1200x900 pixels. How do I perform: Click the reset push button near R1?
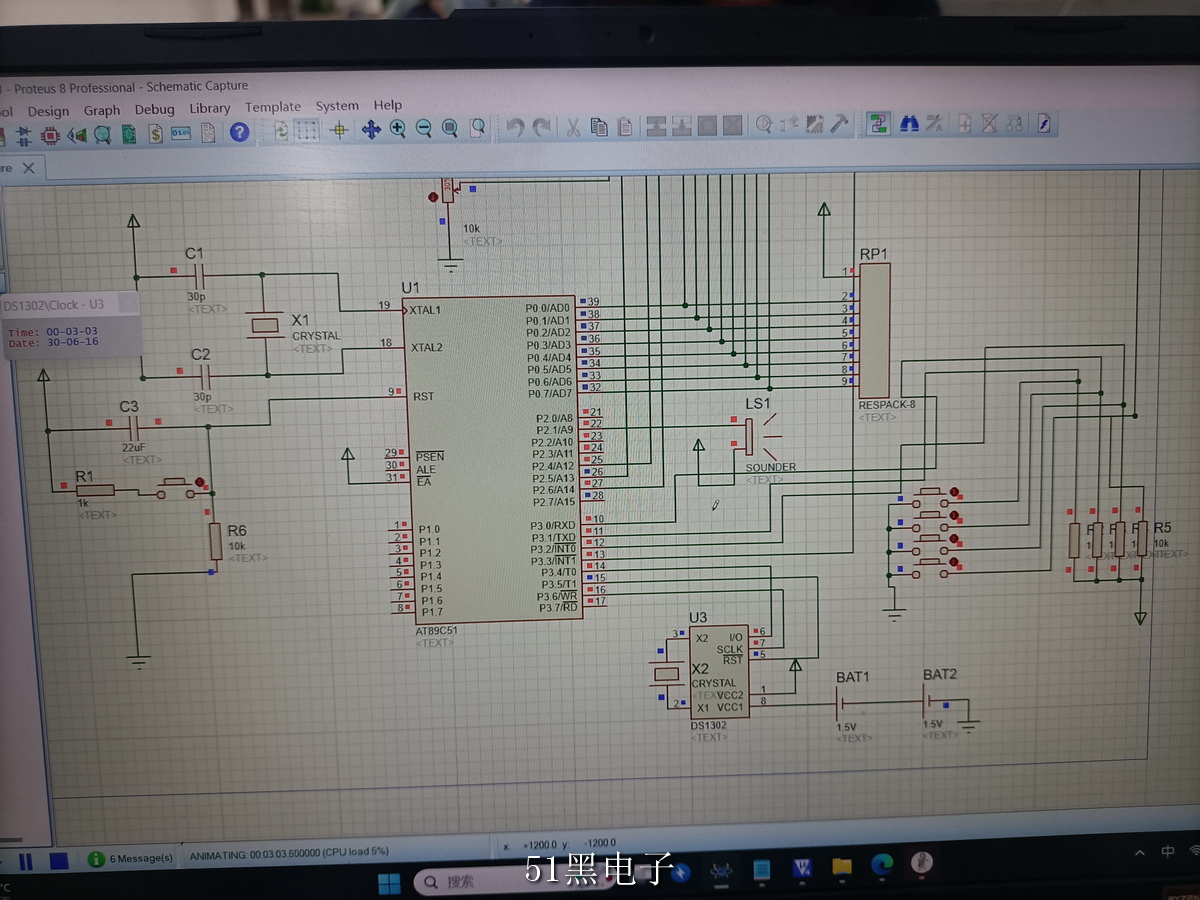(x=177, y=488)
